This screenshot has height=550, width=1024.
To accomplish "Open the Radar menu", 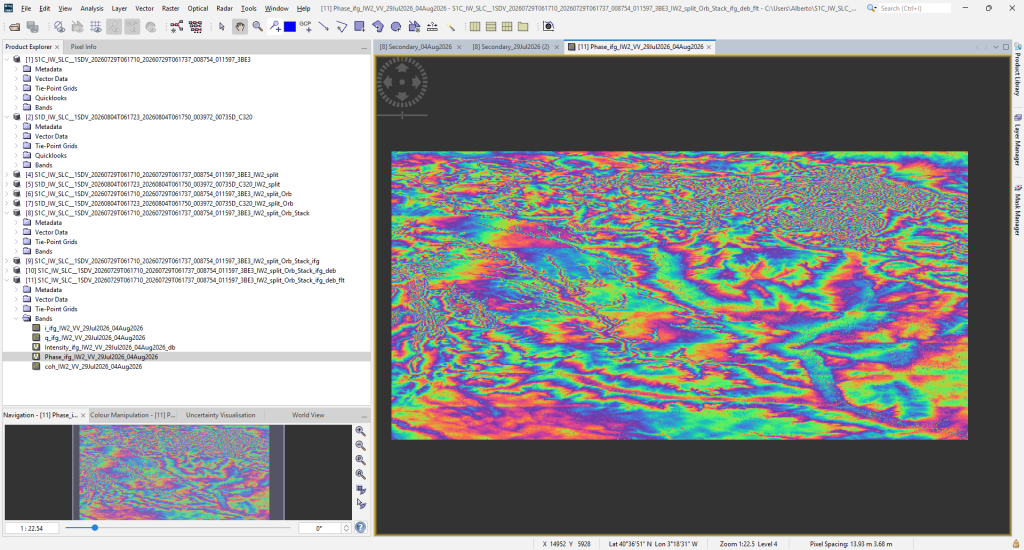I will [225, 8].
